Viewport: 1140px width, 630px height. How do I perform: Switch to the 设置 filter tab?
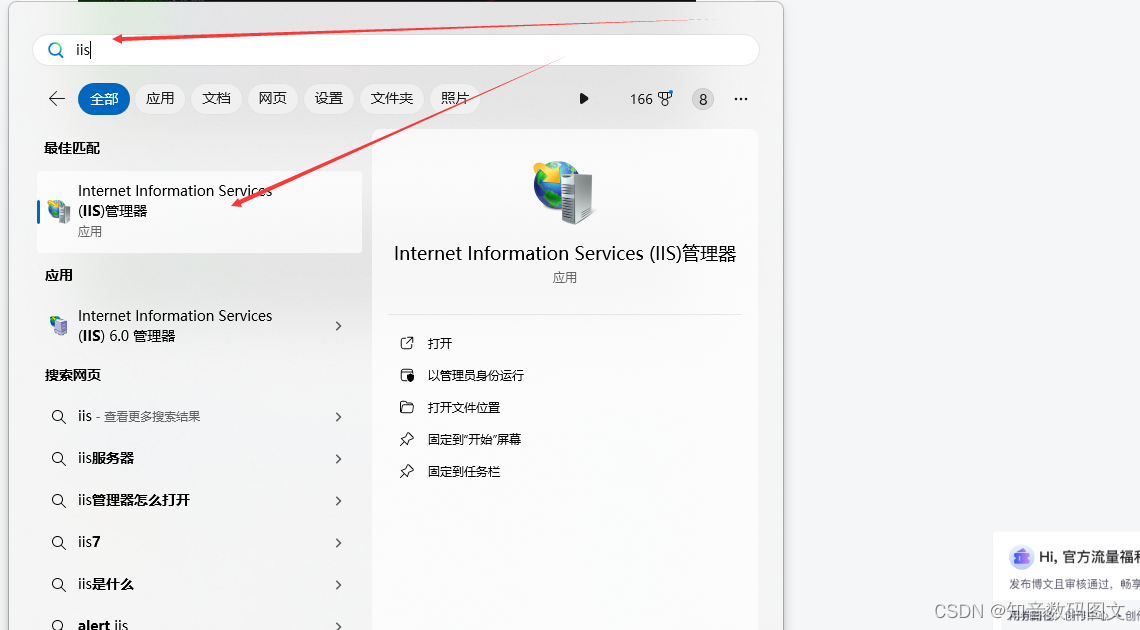329,99
